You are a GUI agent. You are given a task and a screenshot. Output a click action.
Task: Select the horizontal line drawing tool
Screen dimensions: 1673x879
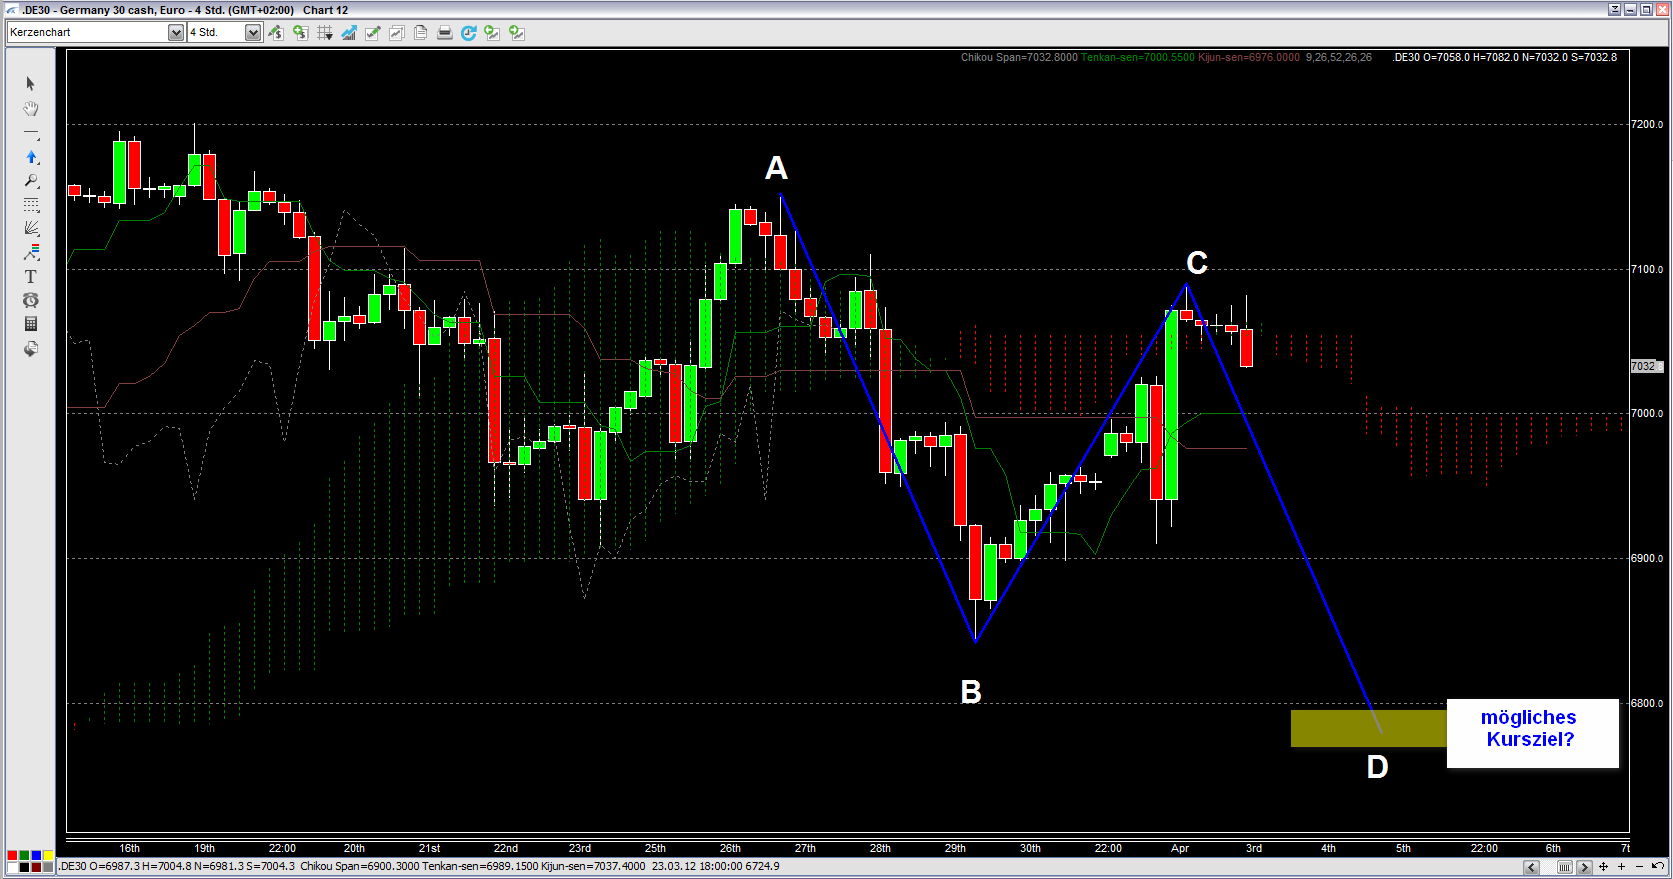(31, 133)
